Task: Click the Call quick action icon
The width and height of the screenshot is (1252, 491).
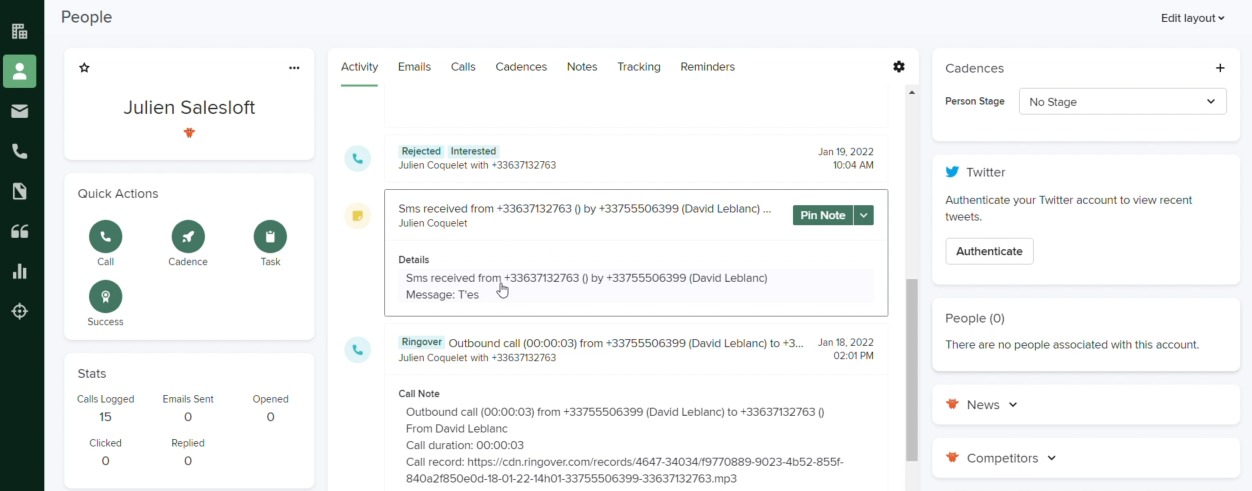Action: pos(105,237)
